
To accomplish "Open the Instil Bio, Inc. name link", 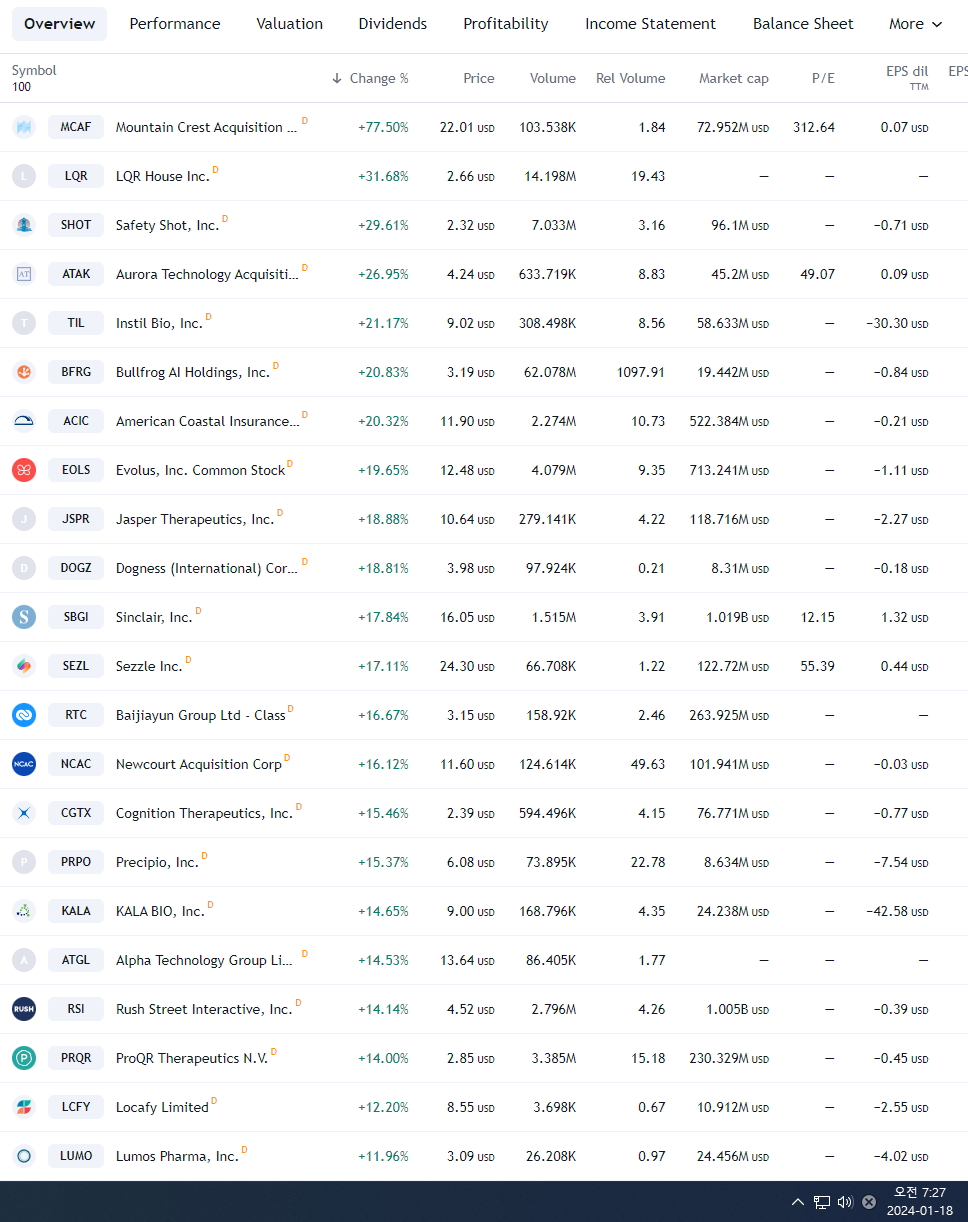I will pos(159,323).
